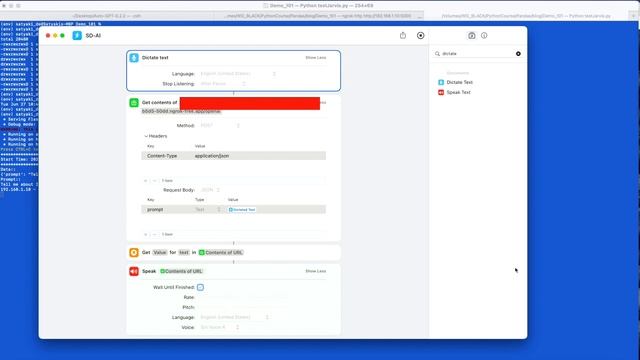Open the Type dropdown for prompt row
Screen dimensions: 640x360
207,209
